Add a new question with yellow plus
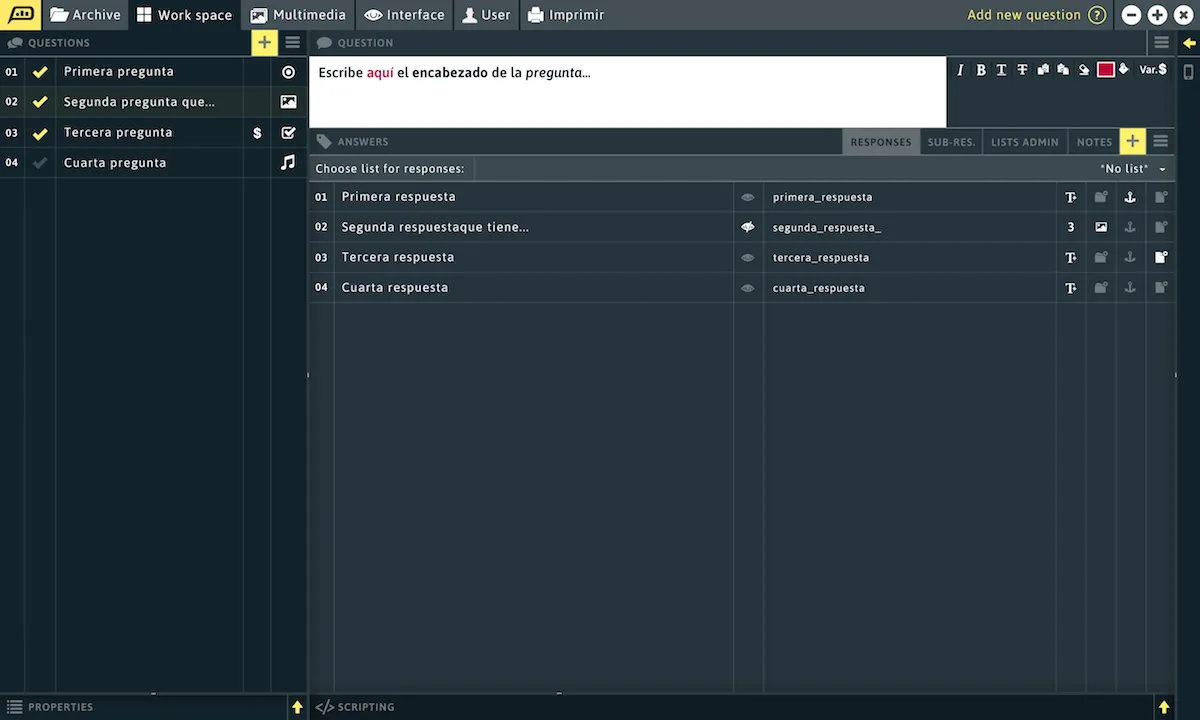The height and width of the screenshot is (720, 1200). pyautogui.click(x=264, y=42)
